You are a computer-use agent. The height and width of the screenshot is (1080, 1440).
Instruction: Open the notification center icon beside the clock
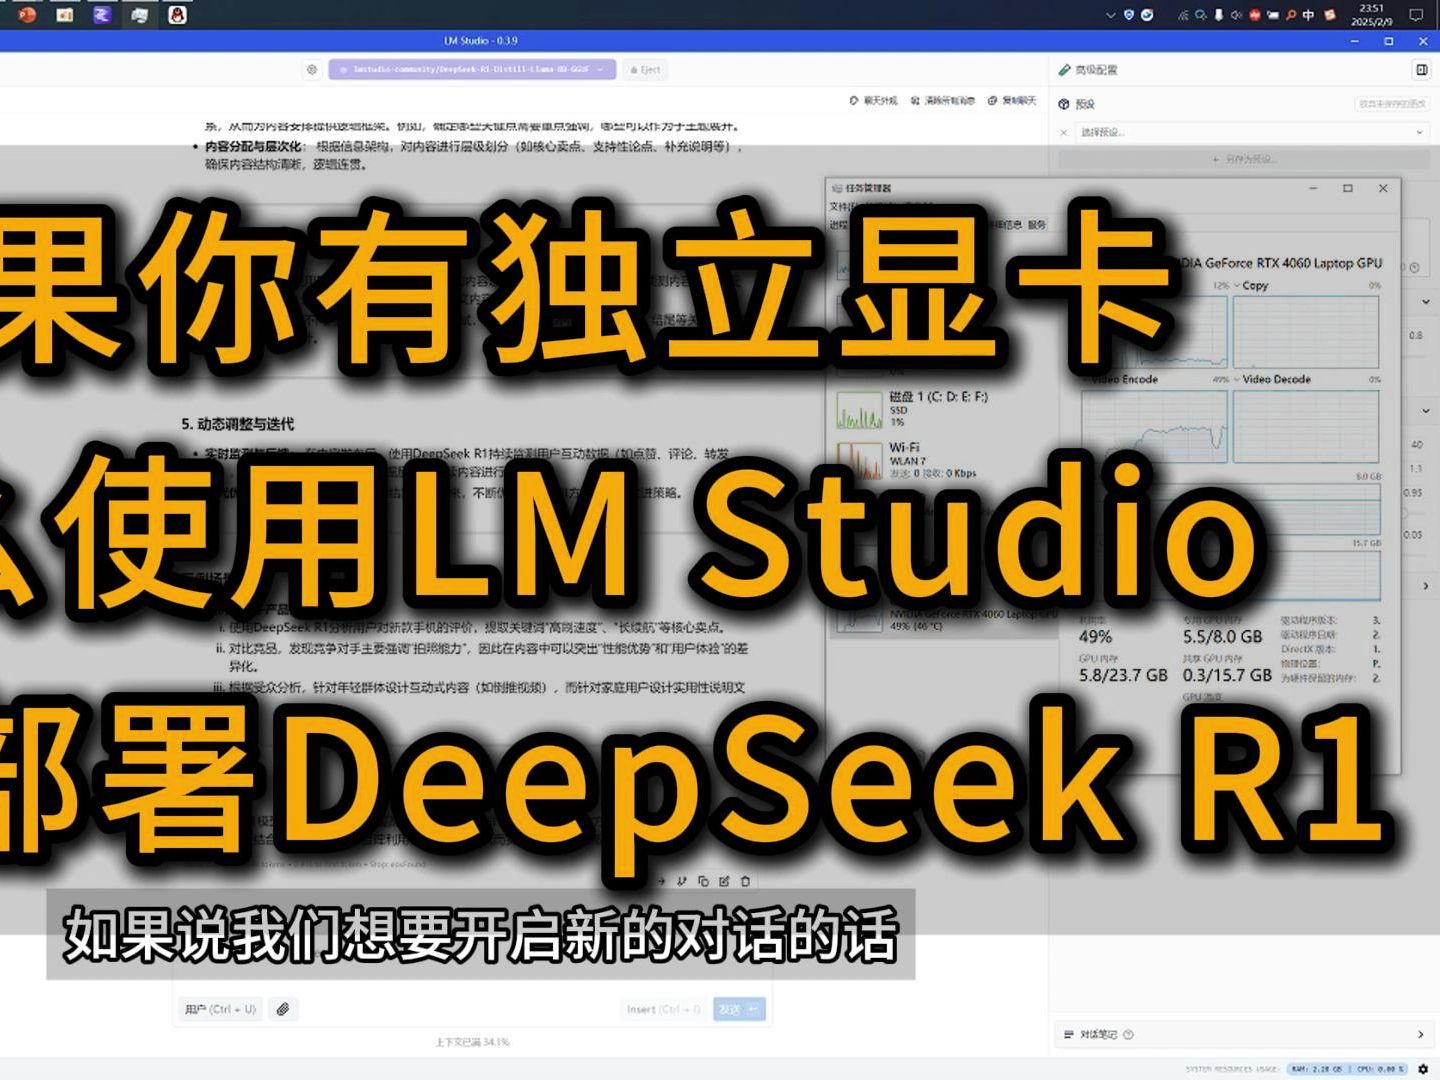point(1416,14)
